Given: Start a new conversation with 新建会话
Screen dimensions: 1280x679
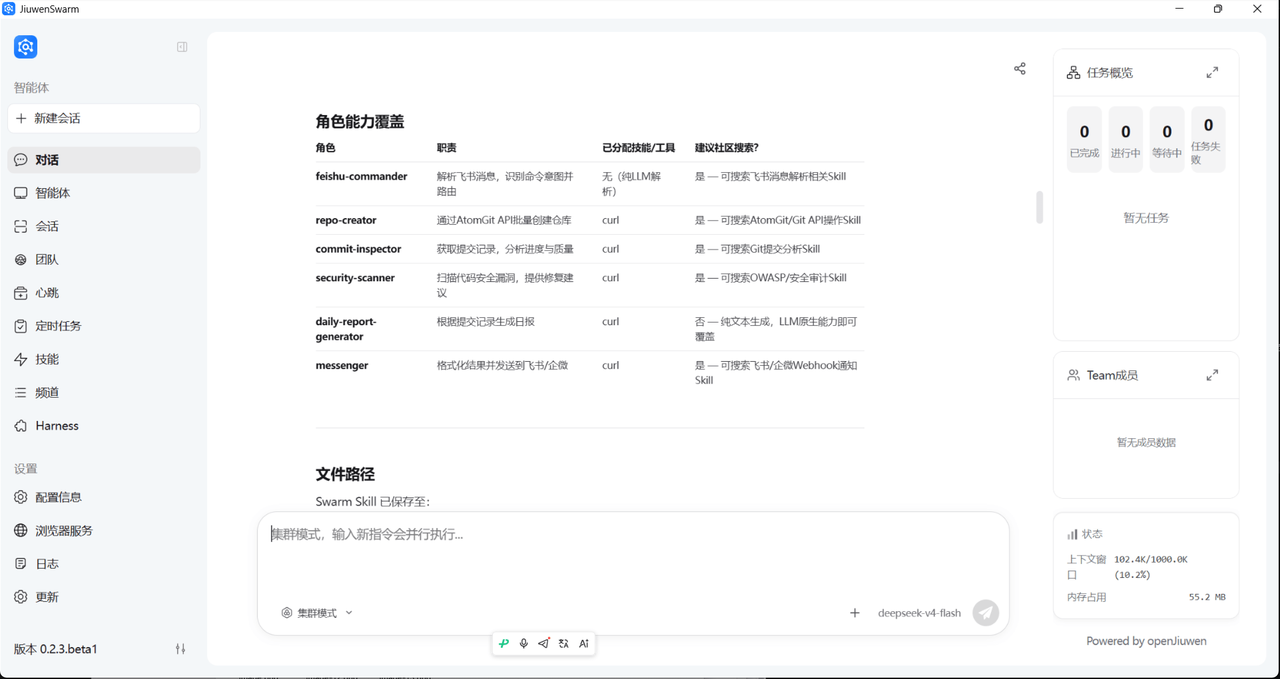Looking at the screenshot, I should (x=104, y=118).
